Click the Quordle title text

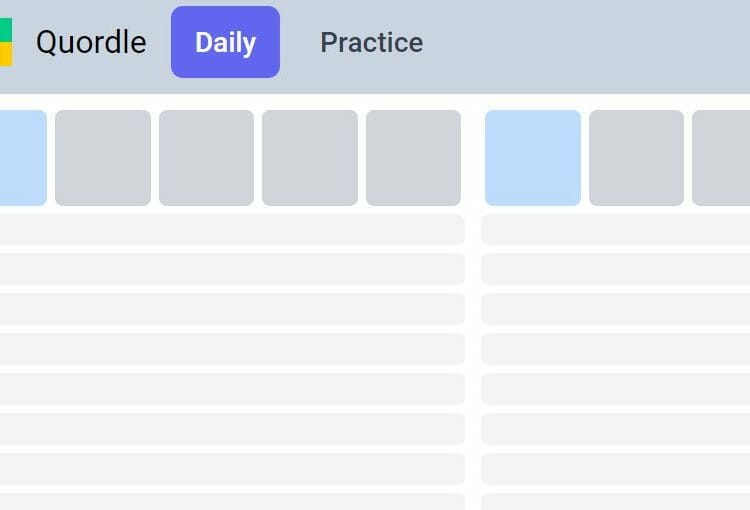pyautogui.click(x=91, y=42)
